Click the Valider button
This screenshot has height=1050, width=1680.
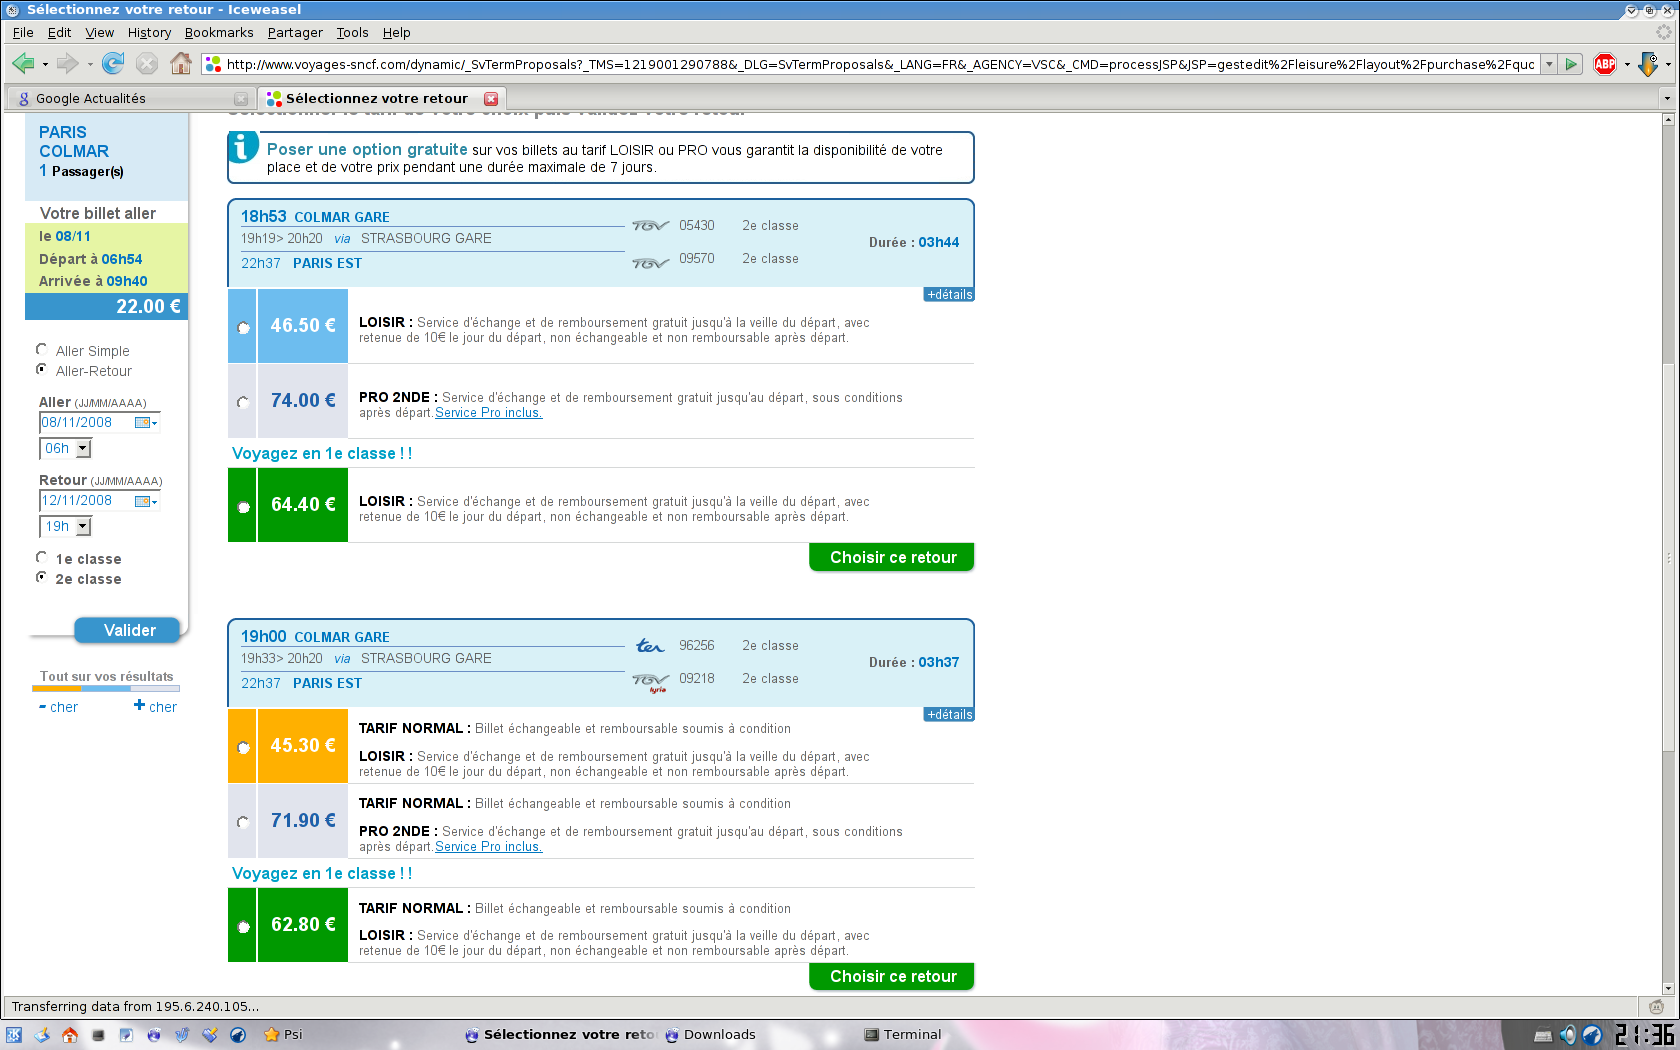pos(128,630)
